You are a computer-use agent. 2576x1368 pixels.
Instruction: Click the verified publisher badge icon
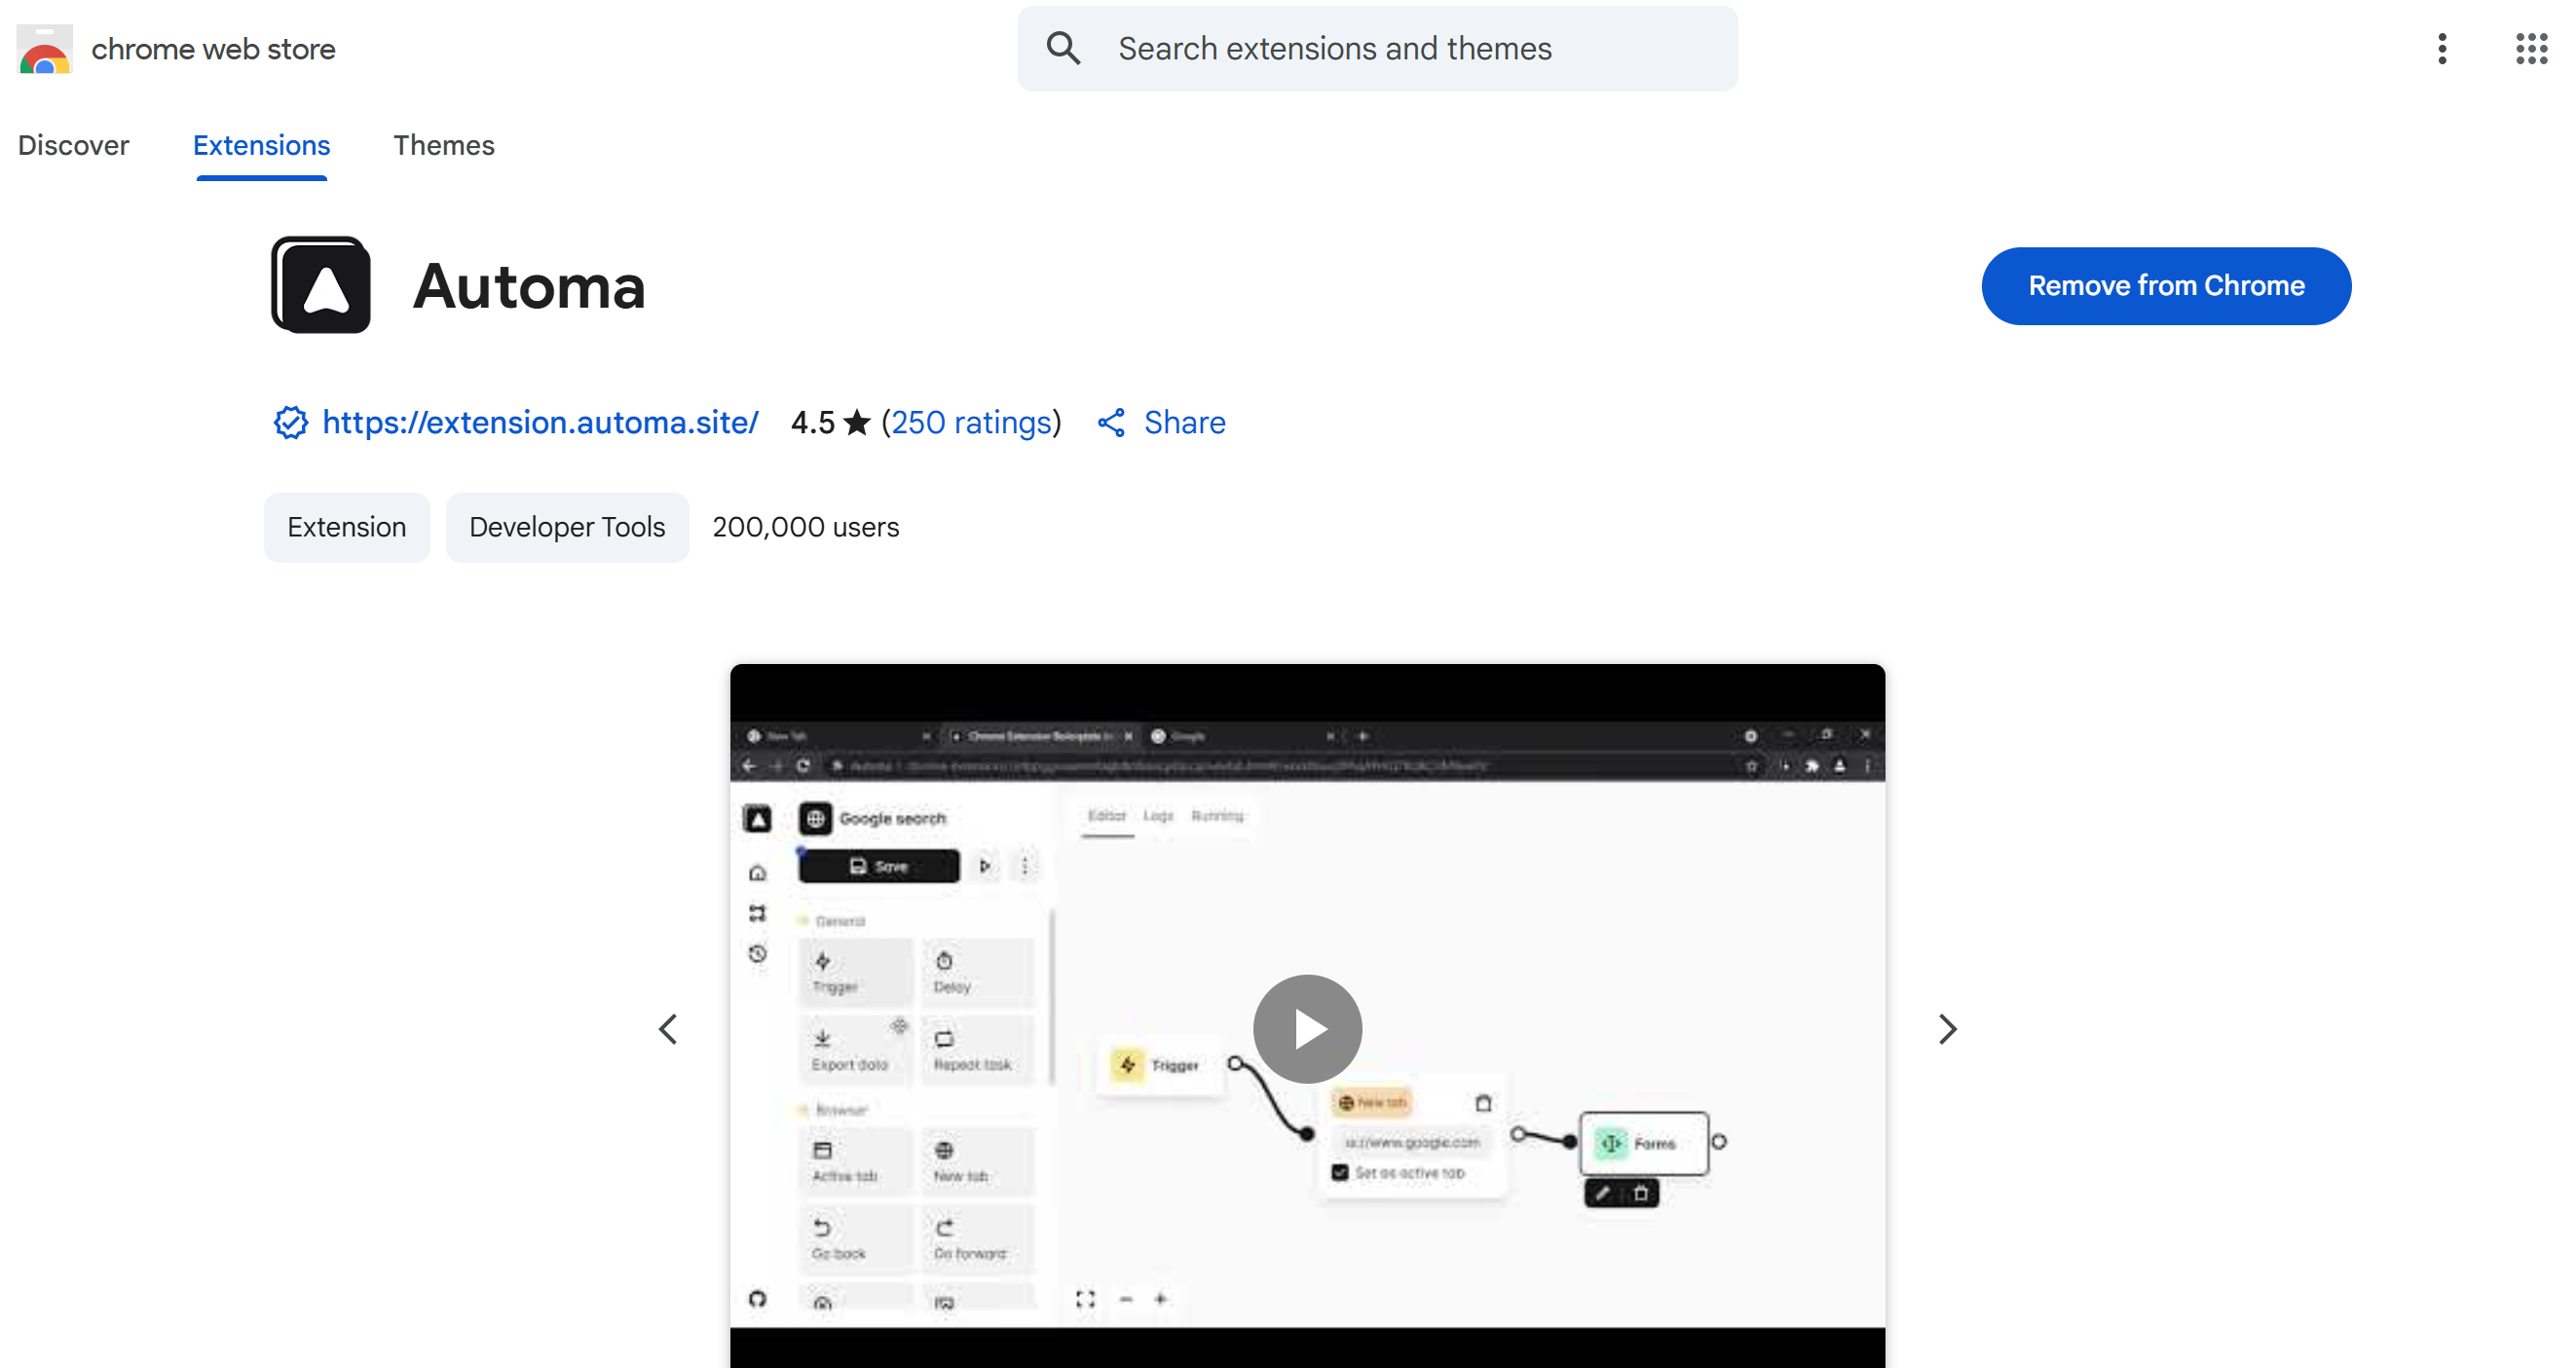[290, 422]
